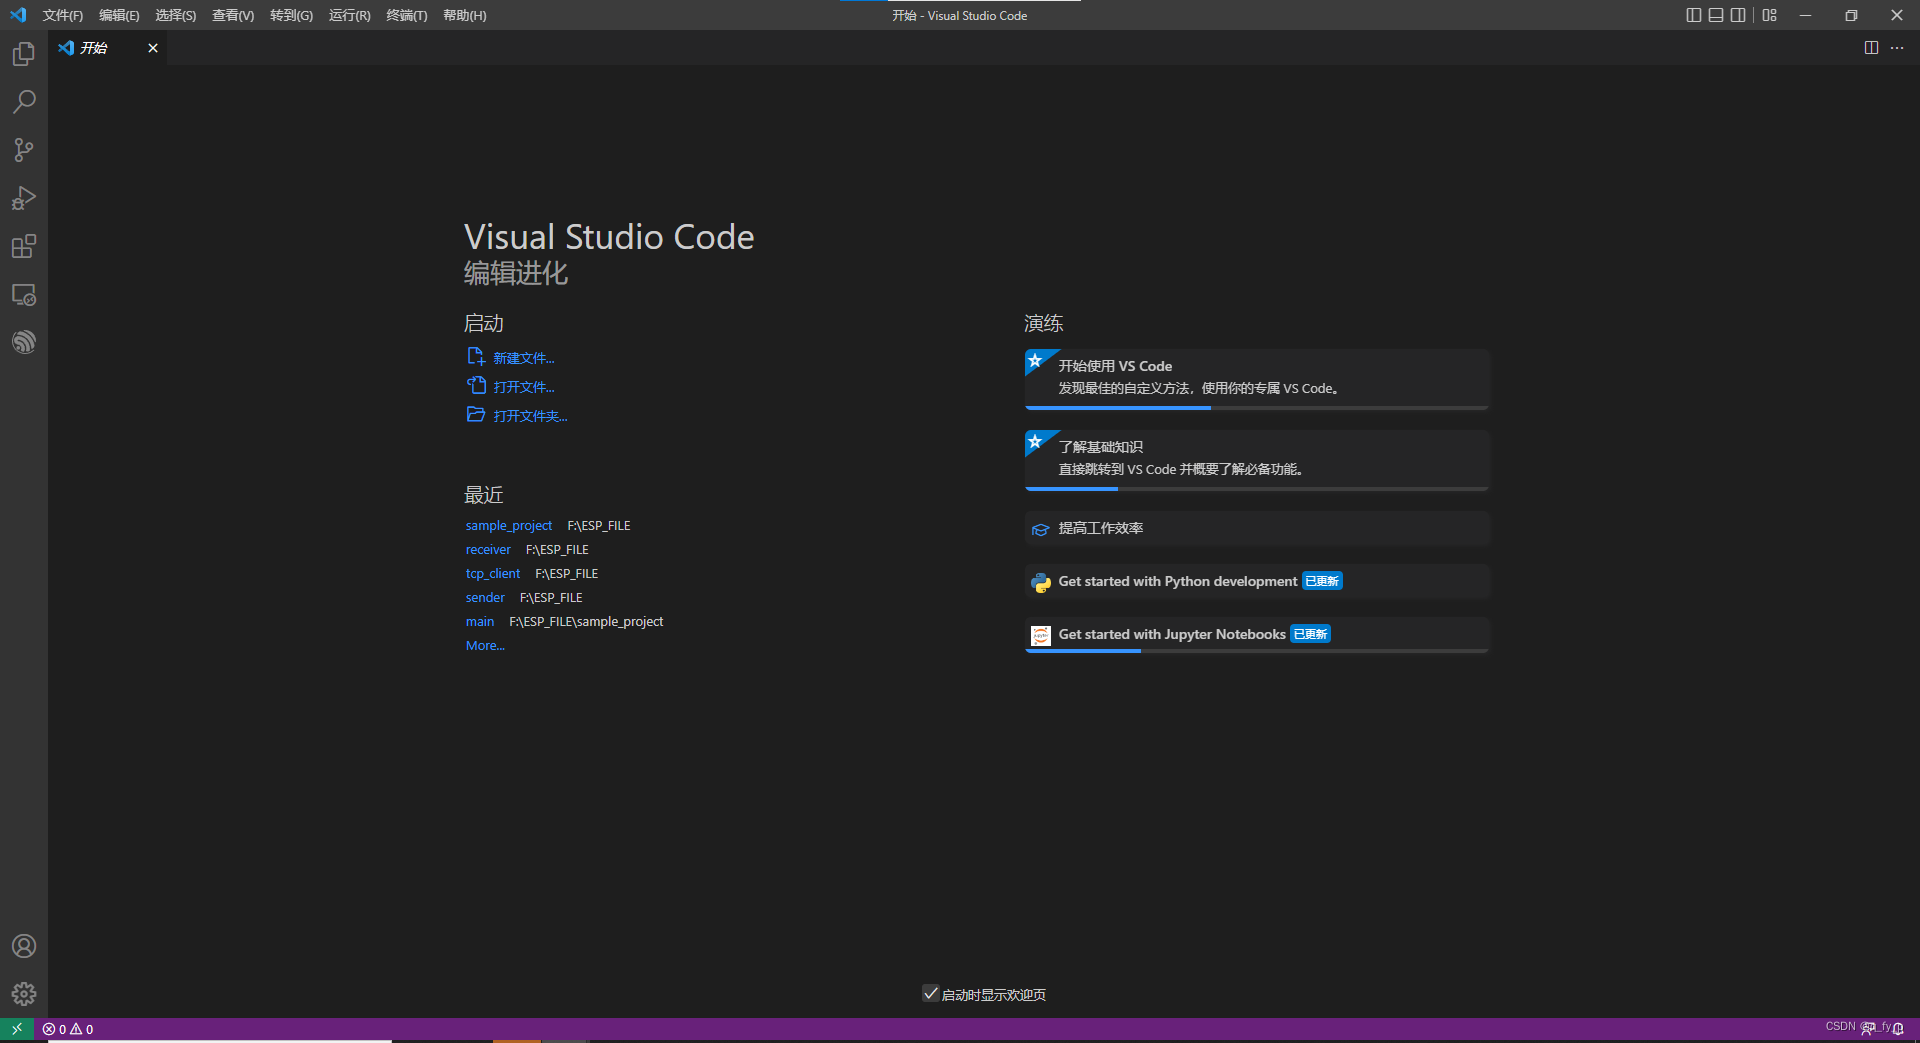Close the 开始 tab
Image resolution: width=1920 pixels, height=1043 pixels.
[153, 48]
